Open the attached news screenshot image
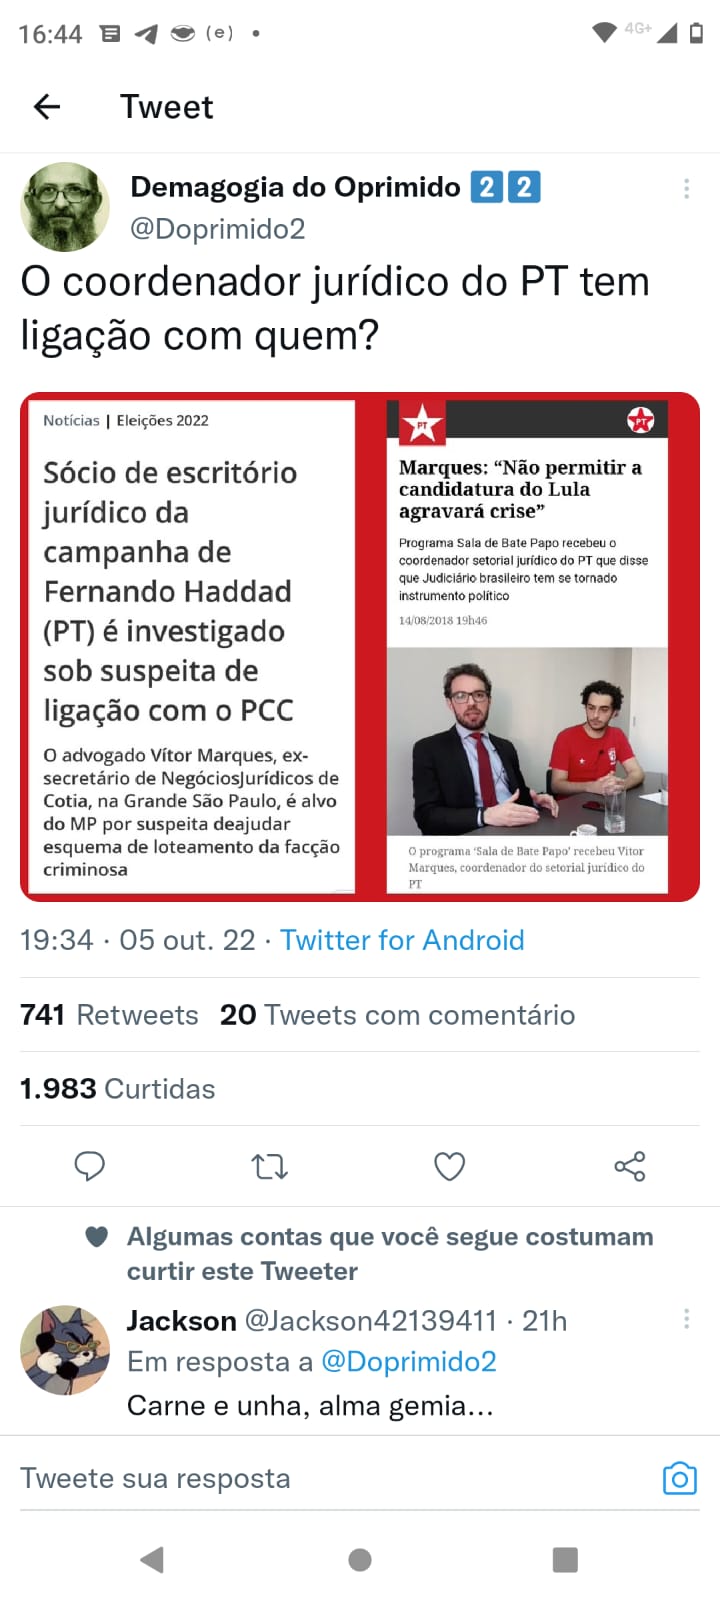Screen dimensions: 720x1600 click(360, 647)
